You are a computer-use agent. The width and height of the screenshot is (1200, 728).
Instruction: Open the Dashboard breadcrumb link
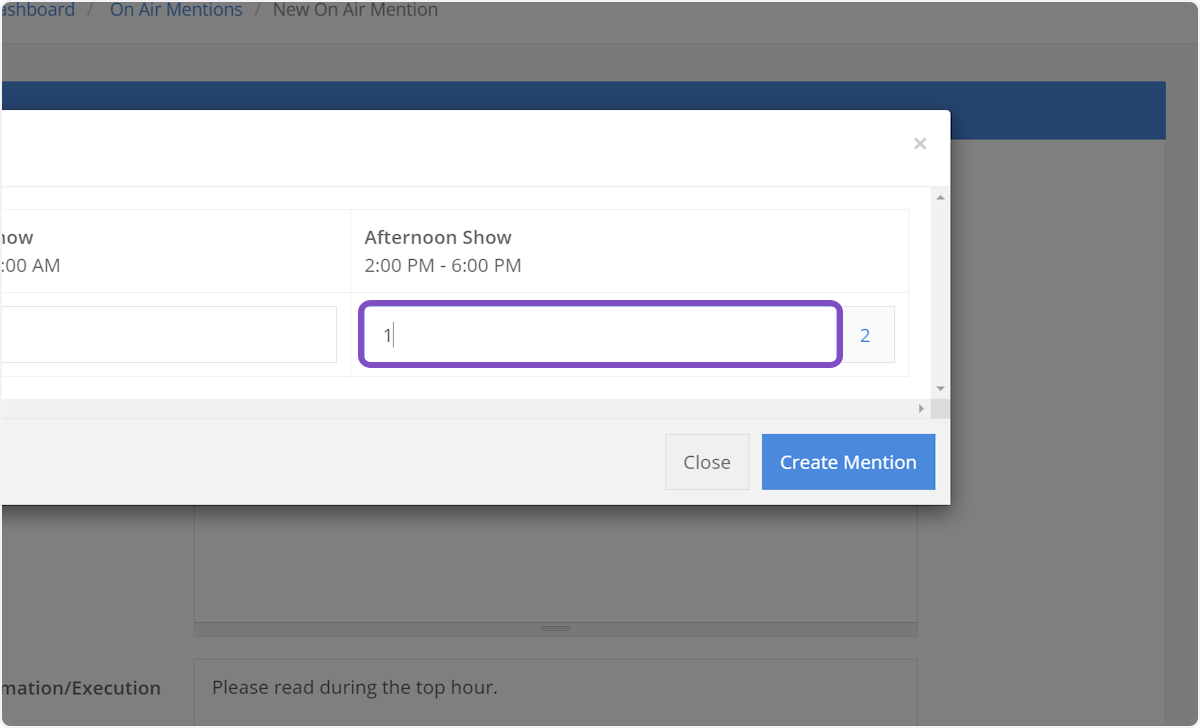38,10
